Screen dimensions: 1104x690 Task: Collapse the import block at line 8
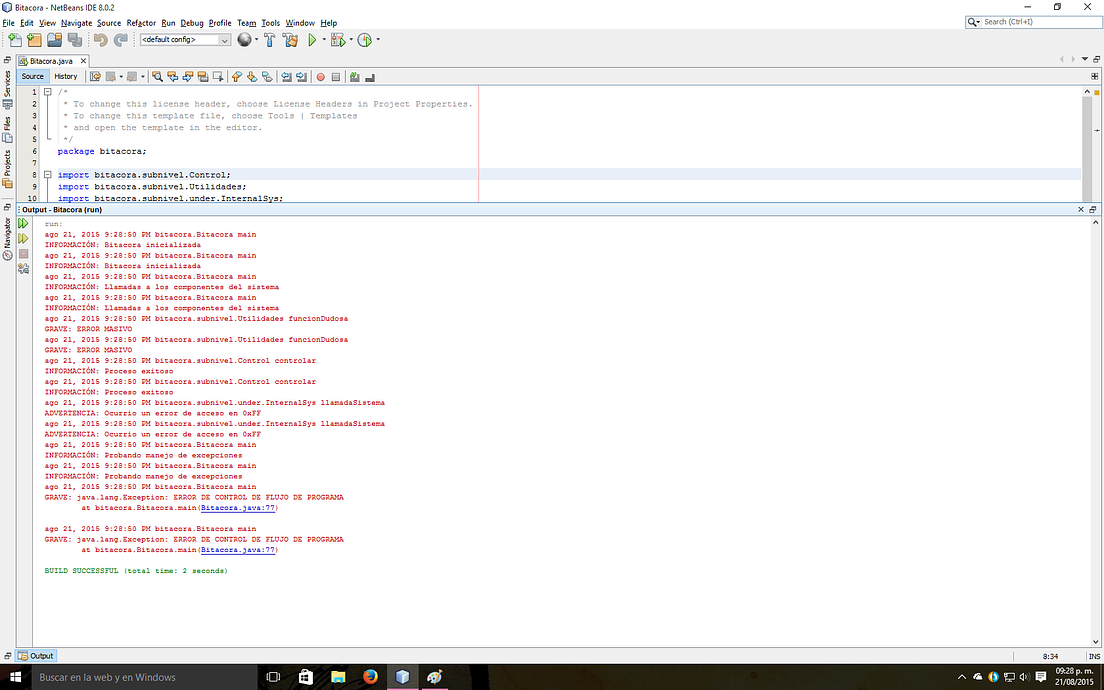[48, 174]
